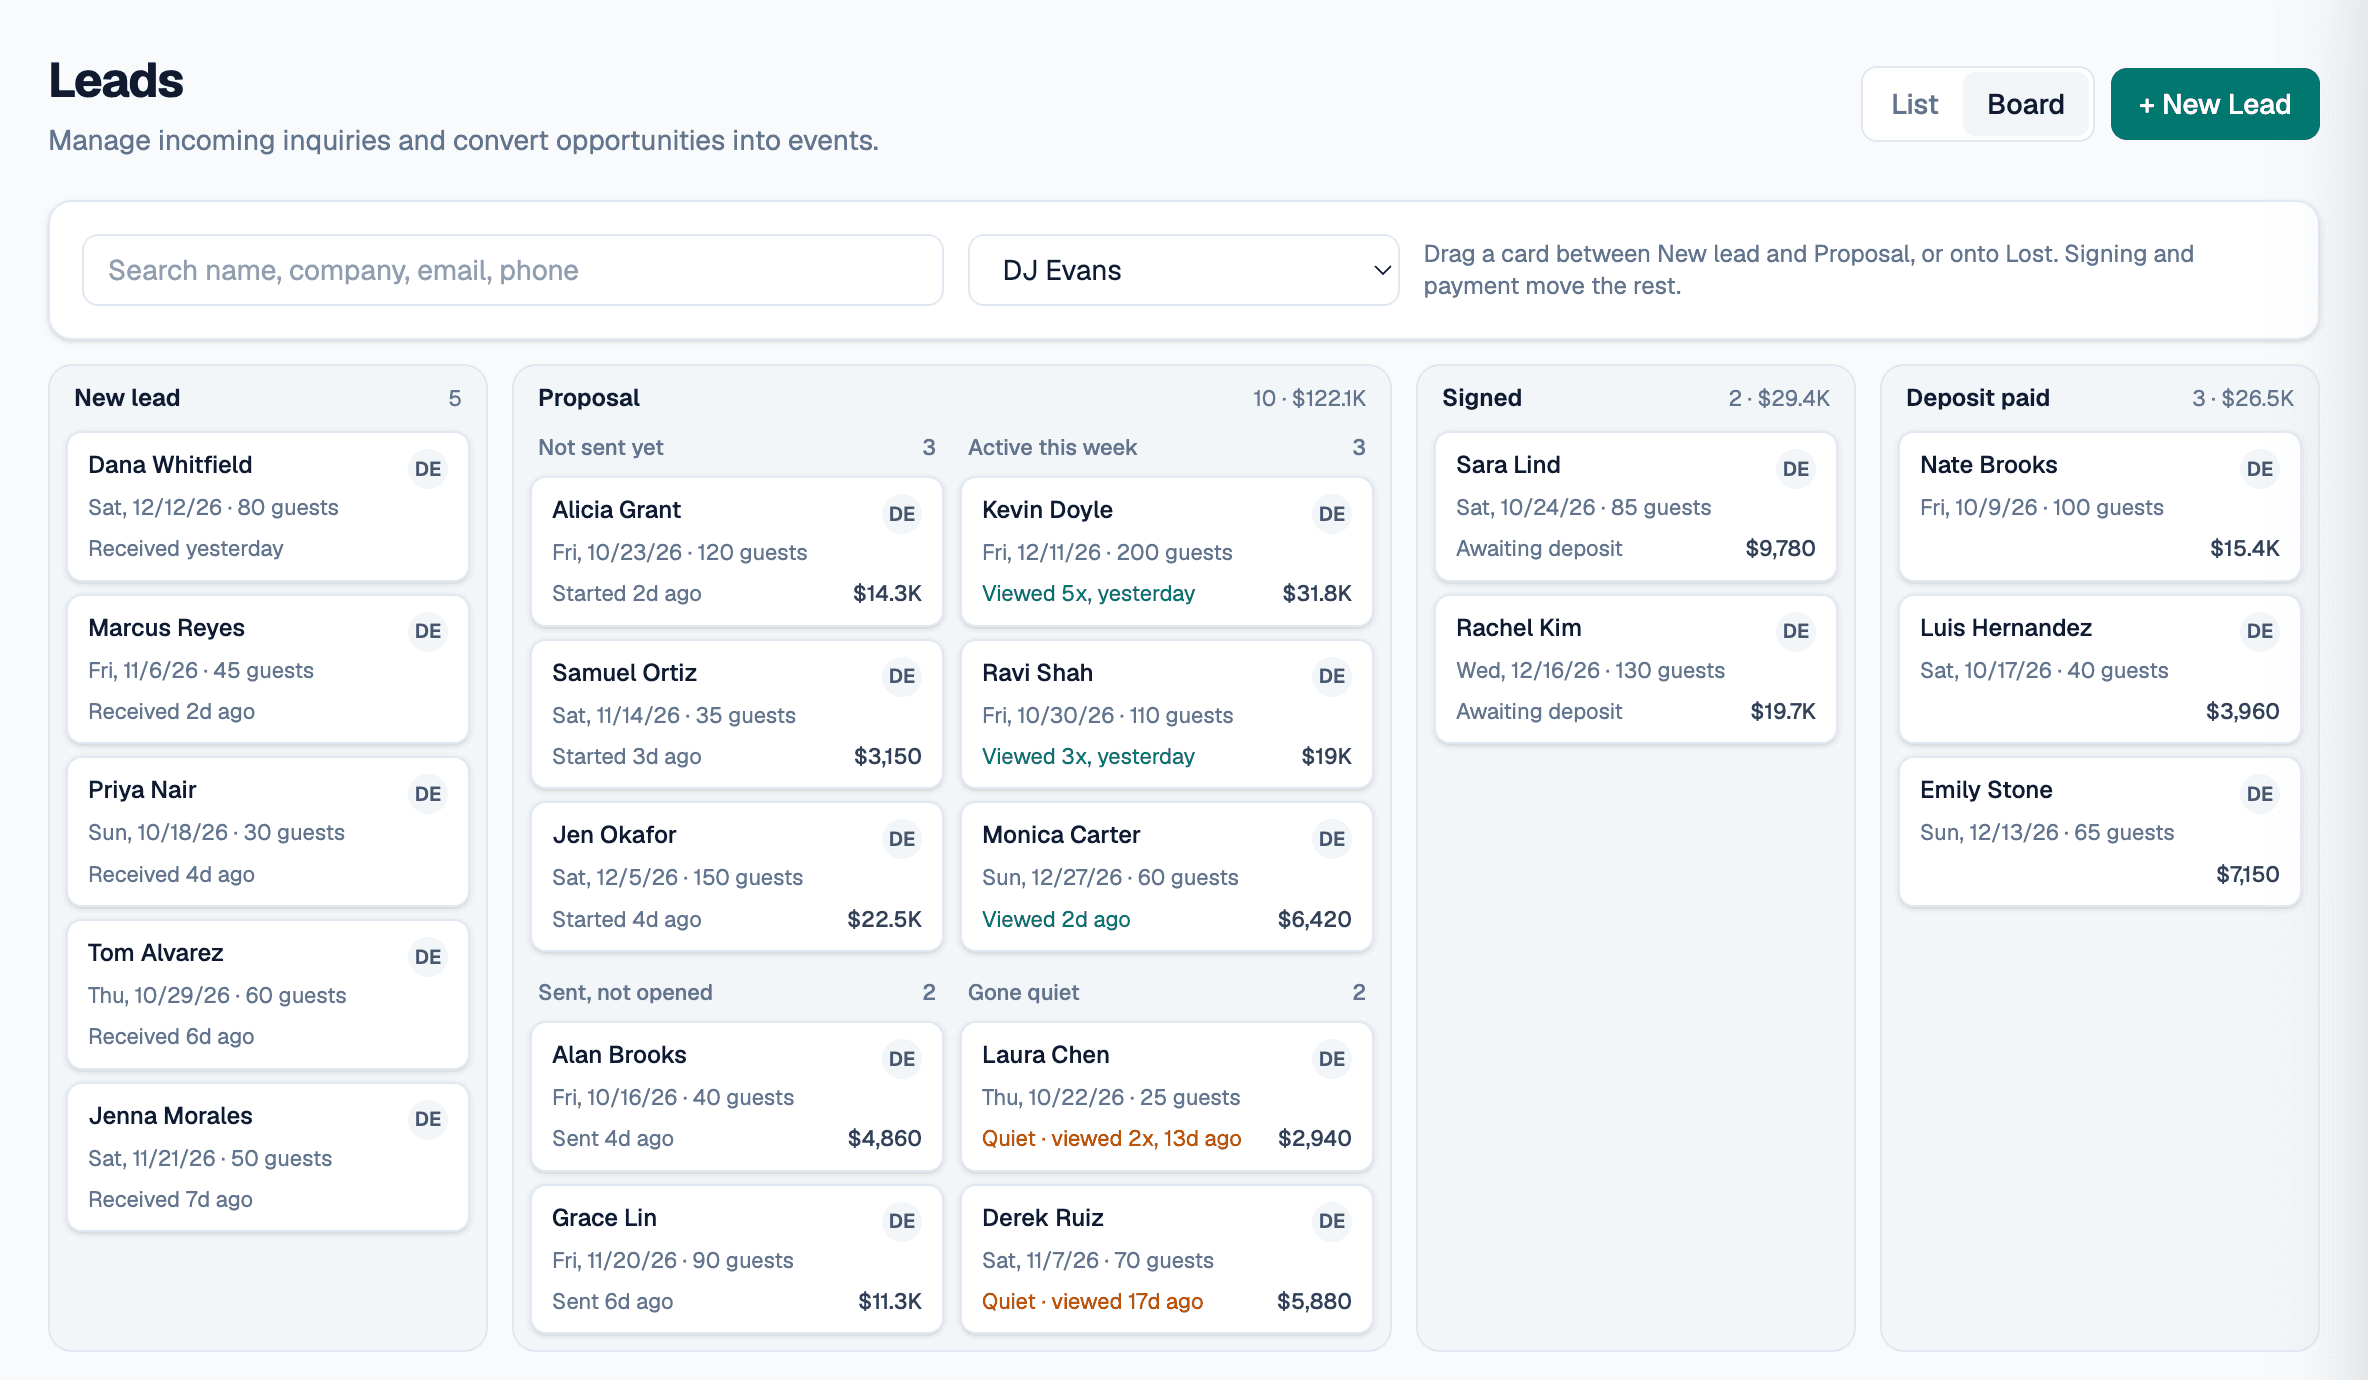The width and height of the screenshot is (2368, 1380).
Task: Focus the search name, company, email field
Action: point(513,270)
